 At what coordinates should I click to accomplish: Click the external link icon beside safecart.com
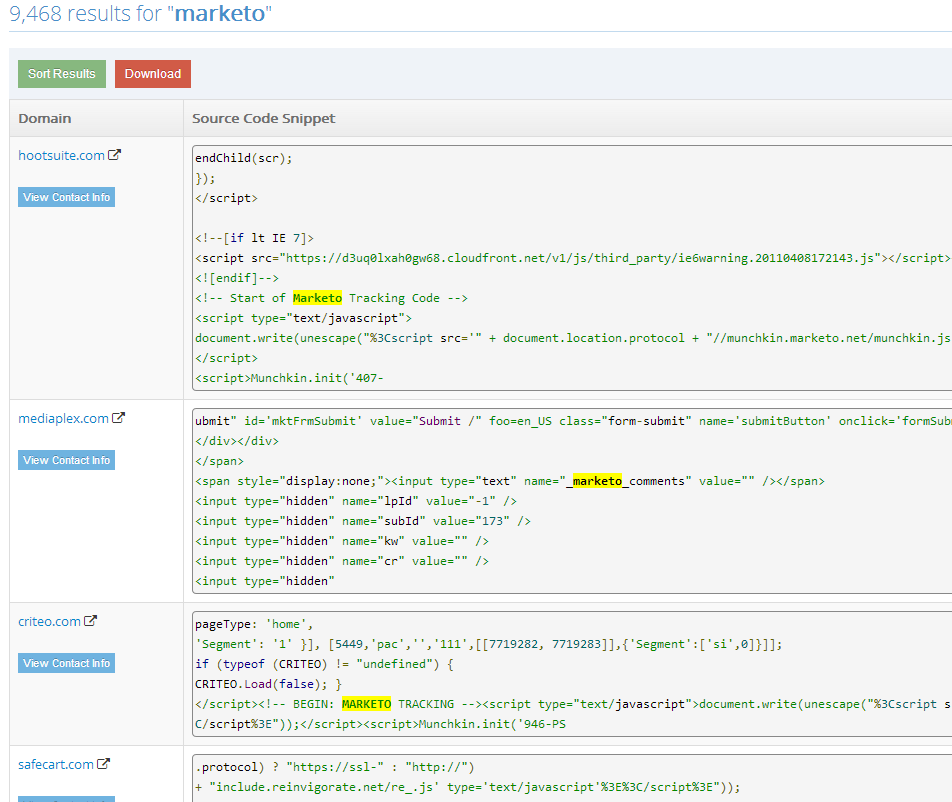click(103, 764)
